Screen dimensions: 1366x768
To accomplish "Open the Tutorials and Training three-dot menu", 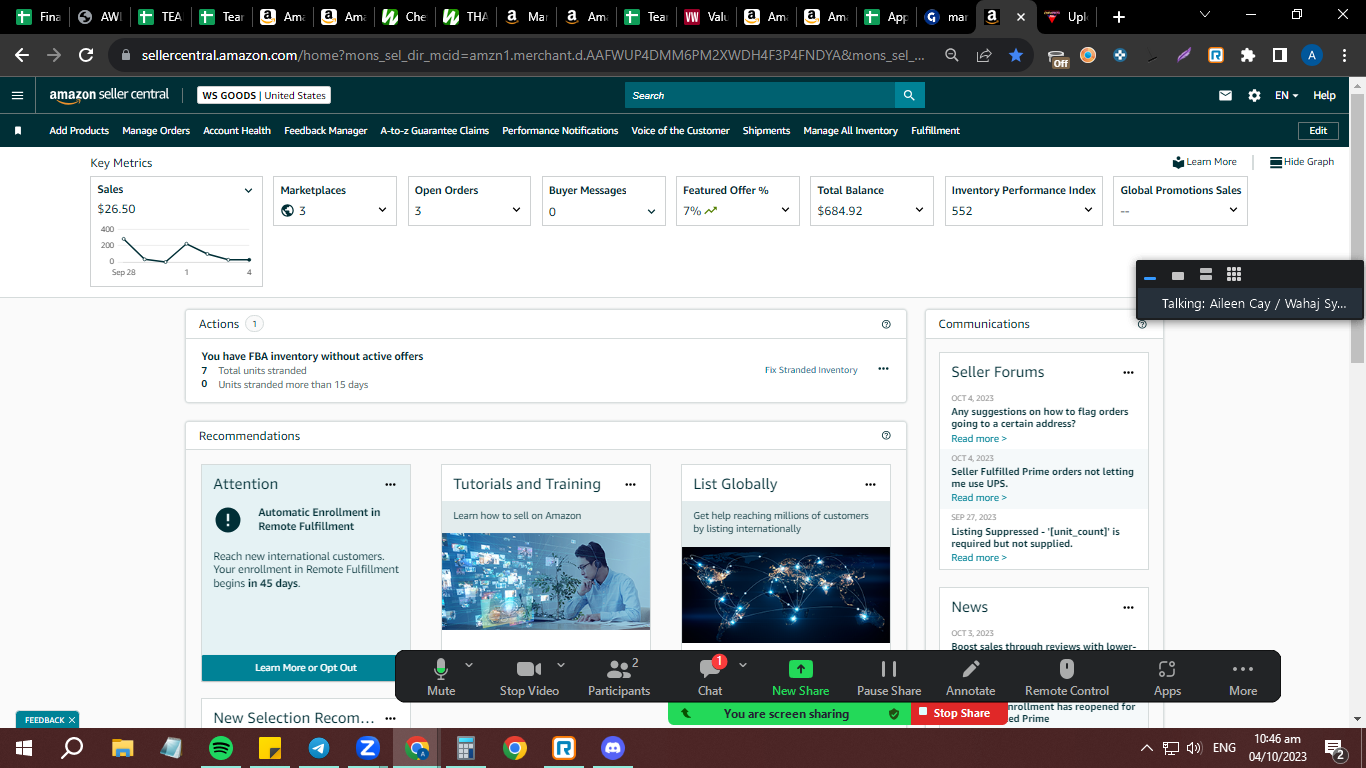I will click(630, 484).
